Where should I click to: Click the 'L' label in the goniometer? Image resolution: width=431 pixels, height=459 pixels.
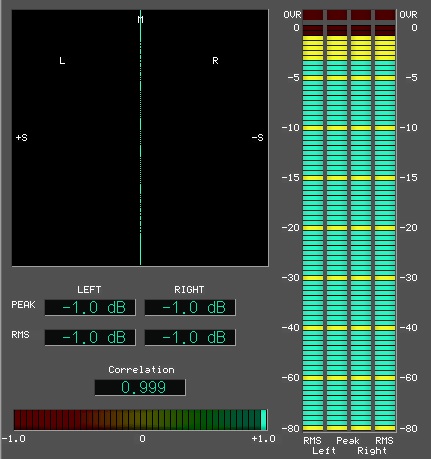[x=62, y=61]
